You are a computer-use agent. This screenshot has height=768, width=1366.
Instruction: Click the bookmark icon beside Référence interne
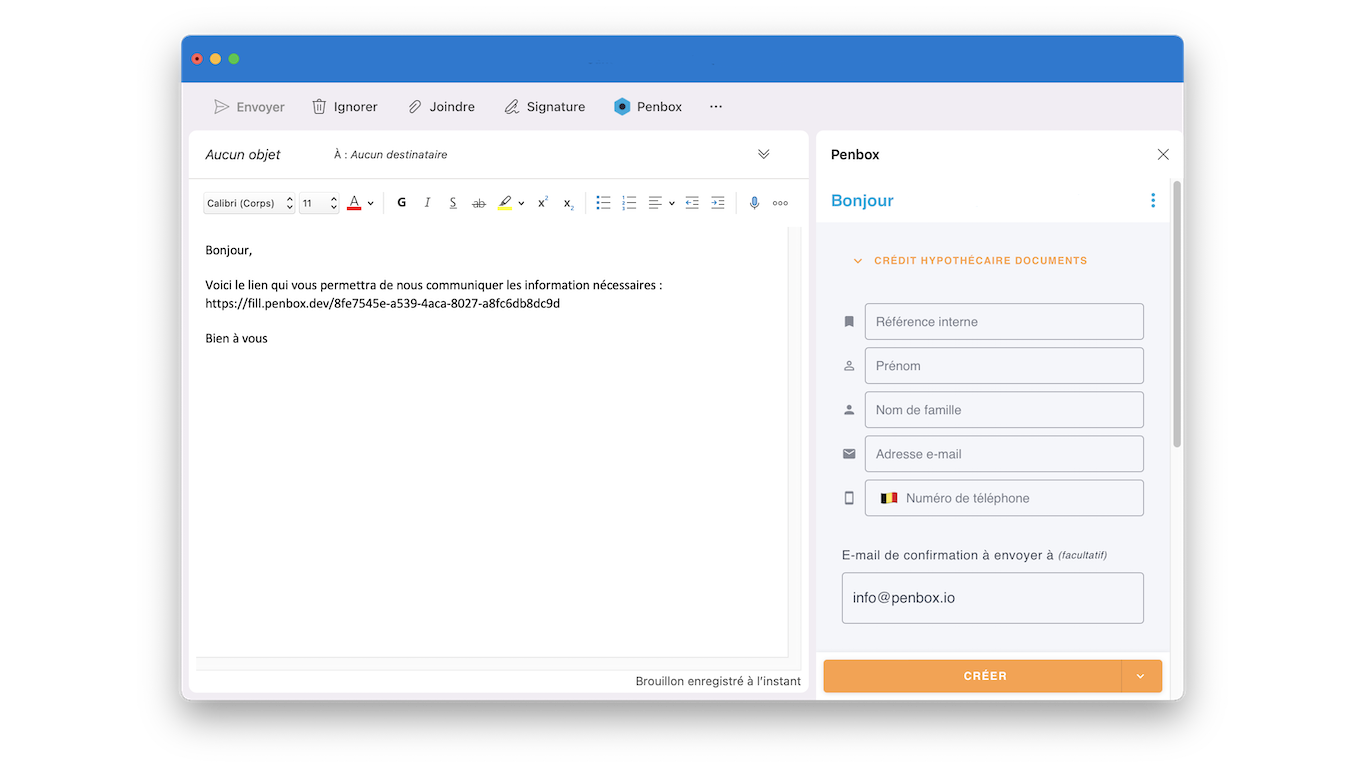pyautogui.click(x=849, y=322)
